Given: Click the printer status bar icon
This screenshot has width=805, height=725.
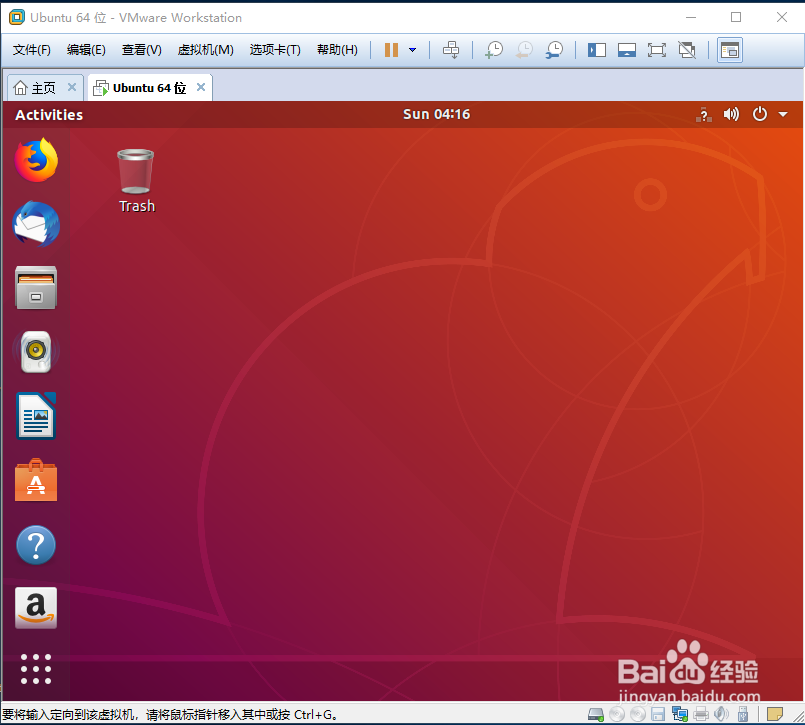Looking at the screenshot, I should [x=701, y=714].
